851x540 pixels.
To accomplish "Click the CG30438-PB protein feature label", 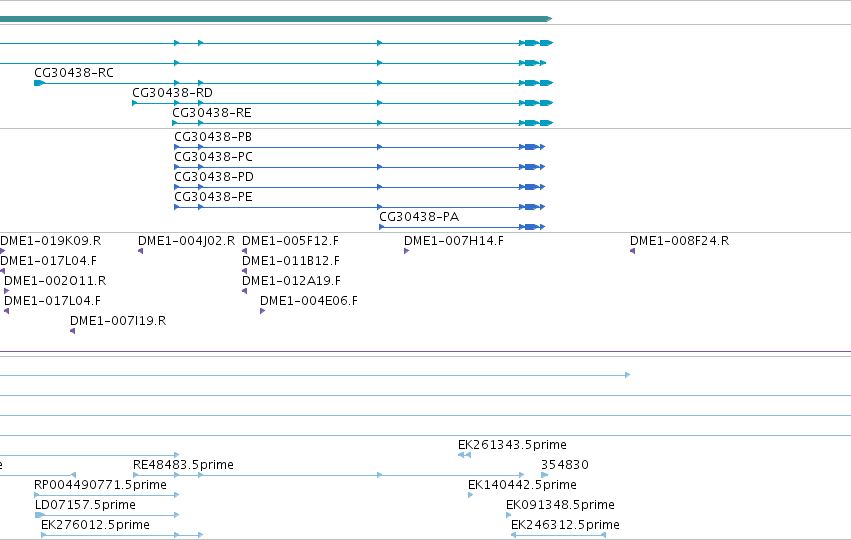I will click(x=213, y=137).
